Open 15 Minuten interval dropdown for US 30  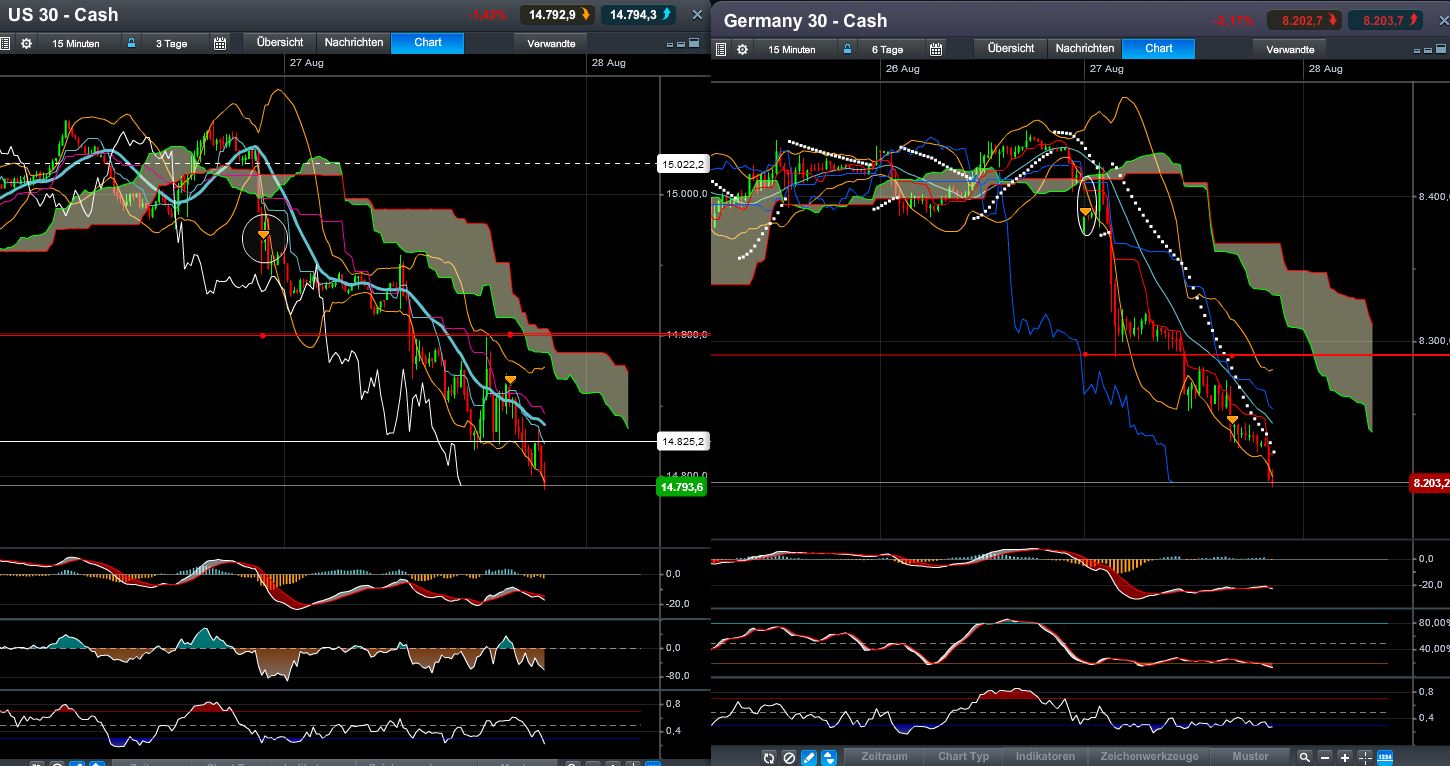(x=76, y=44)
